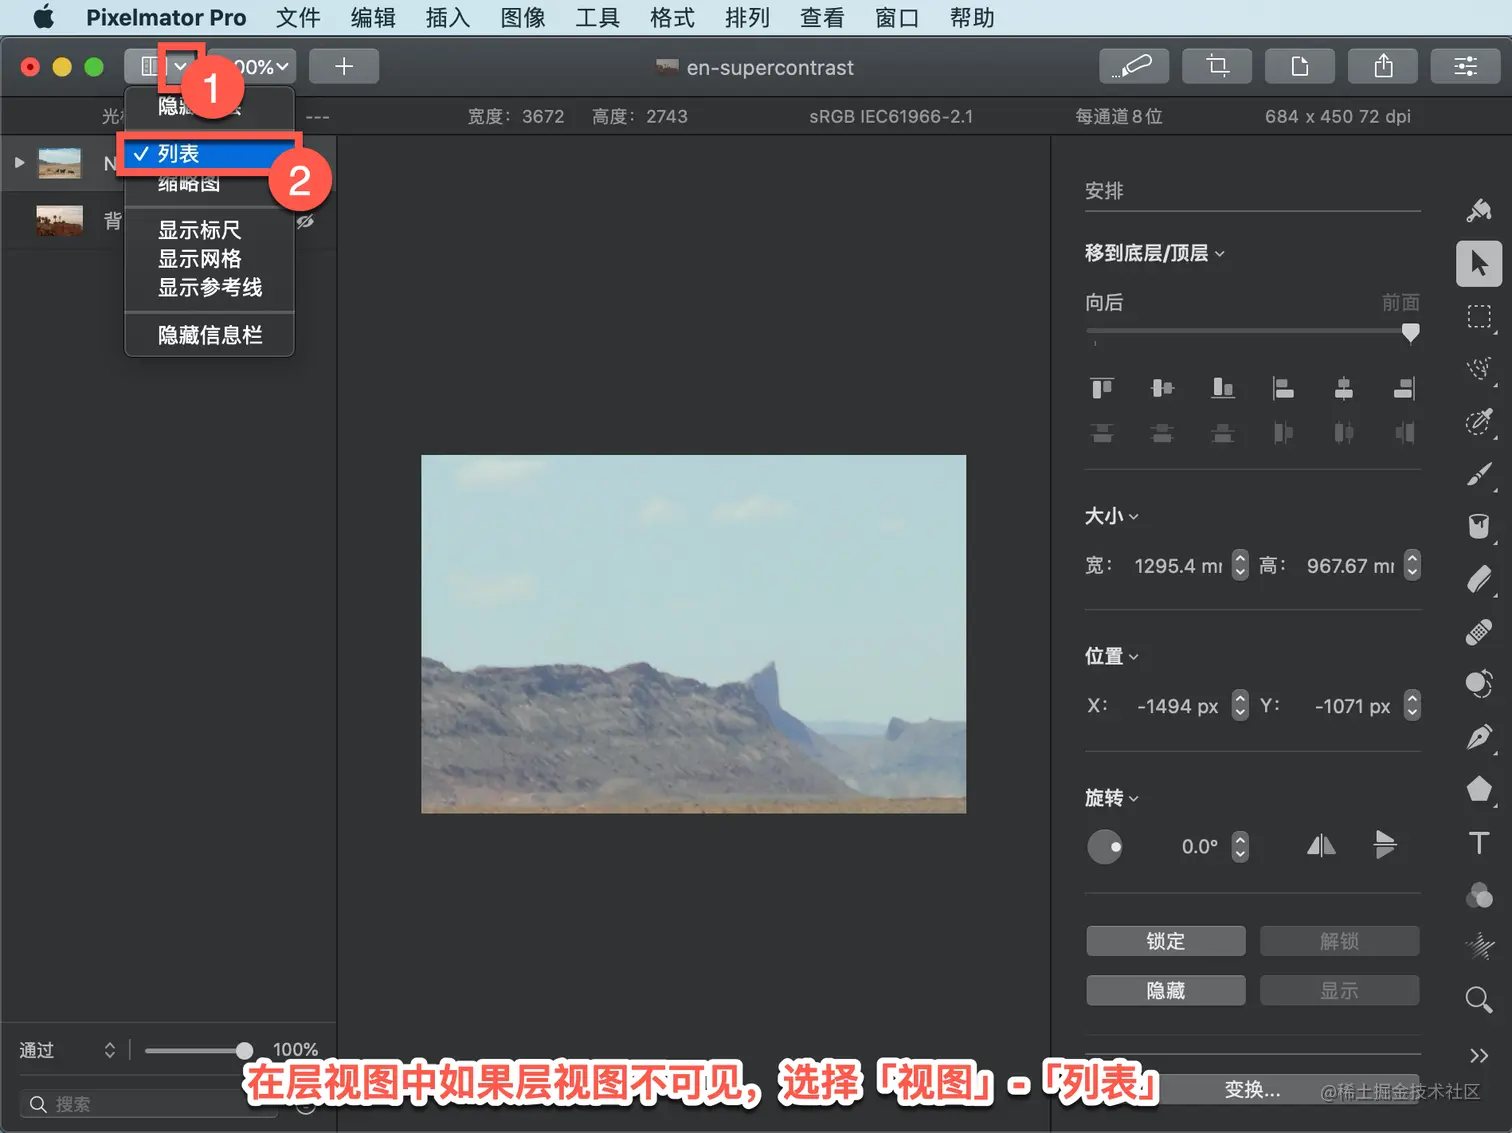The height and width of the screenshot is (1133, 1512).
Task: Select the Erase tool
Action: coord(1479,579)
